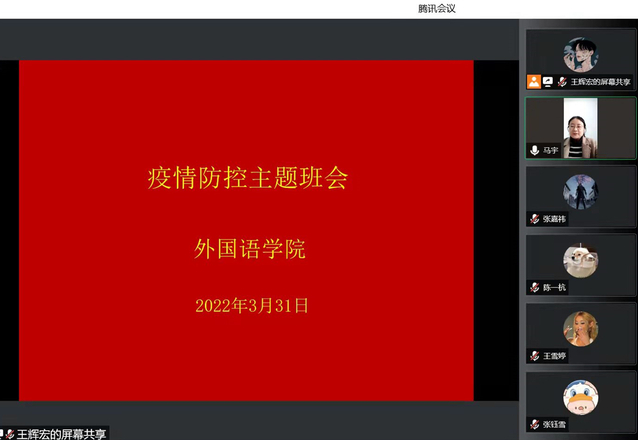
Task: Click the 腾讯会议 window title
Action: [437, 8]
